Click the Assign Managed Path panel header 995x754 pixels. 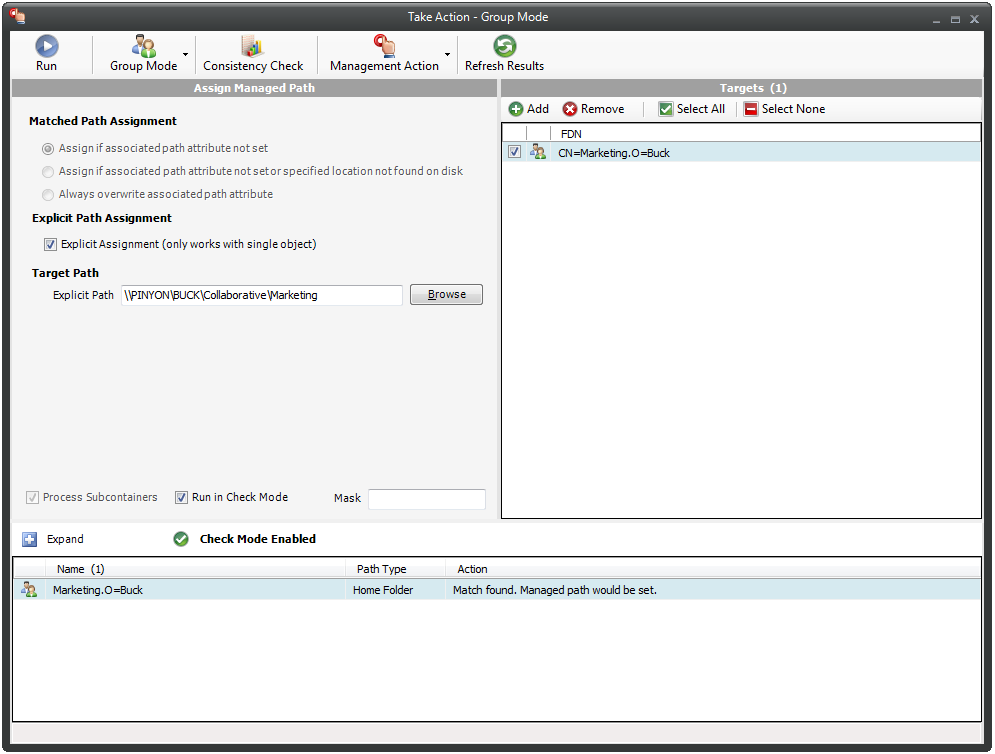click(x=254, y=88)
